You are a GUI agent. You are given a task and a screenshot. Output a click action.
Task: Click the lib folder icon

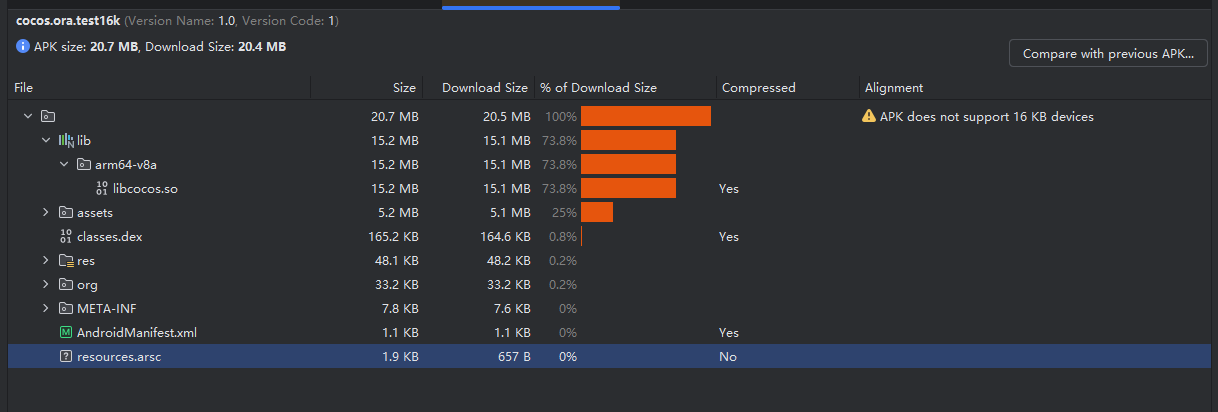click(66, 141)
